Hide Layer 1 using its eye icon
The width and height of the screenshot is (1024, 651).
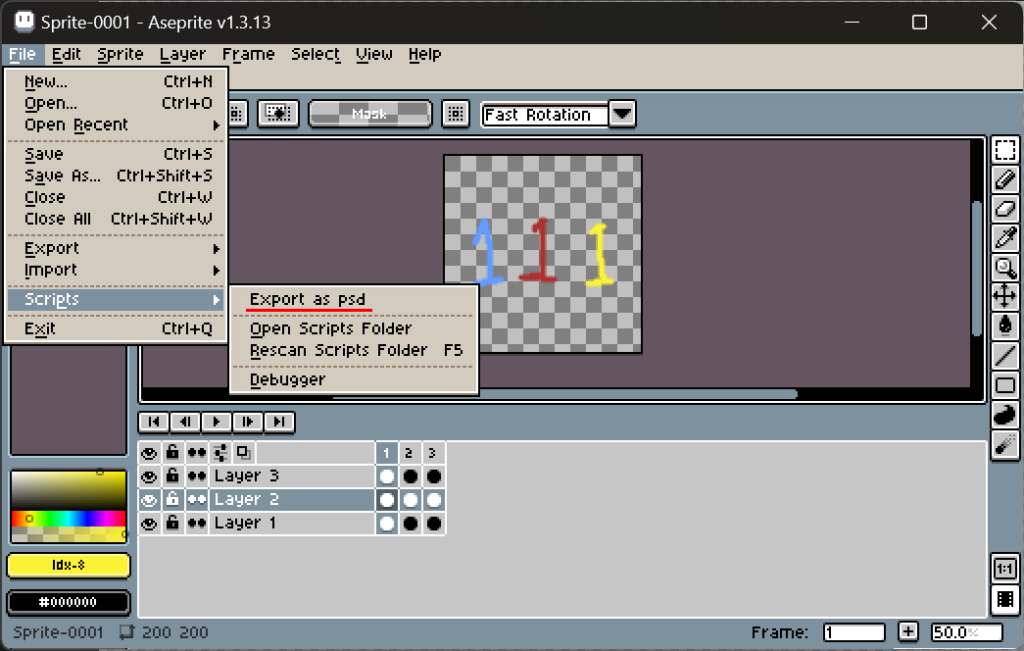point(149,524)
